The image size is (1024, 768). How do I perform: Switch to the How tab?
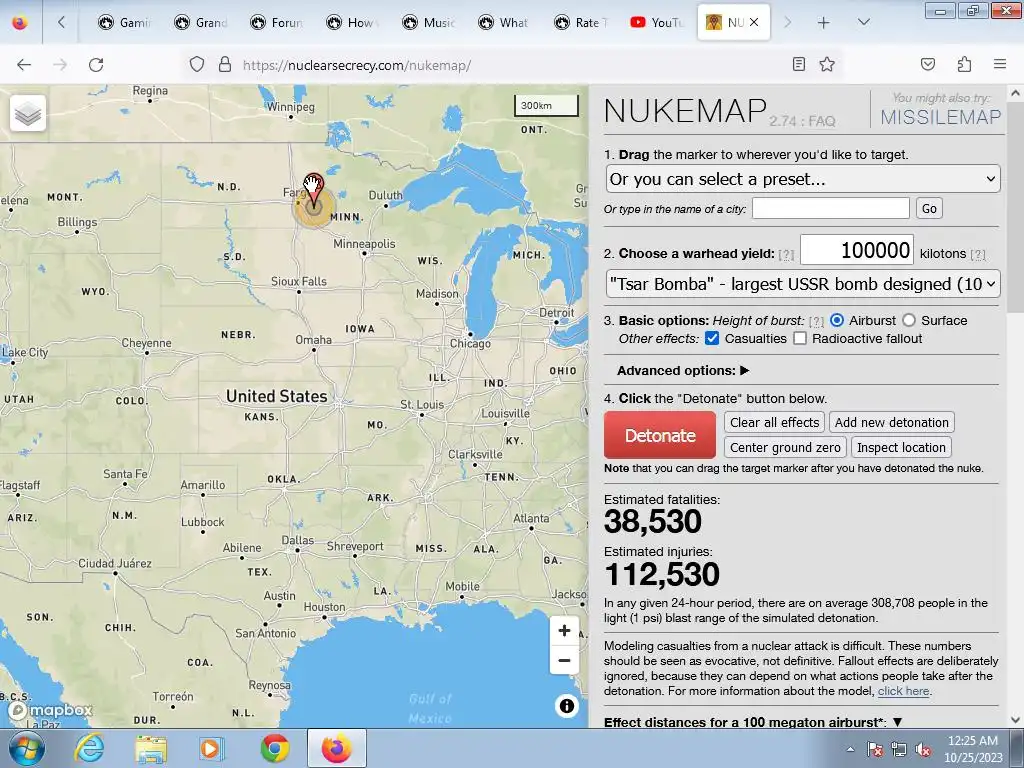[x=353, y=23]
